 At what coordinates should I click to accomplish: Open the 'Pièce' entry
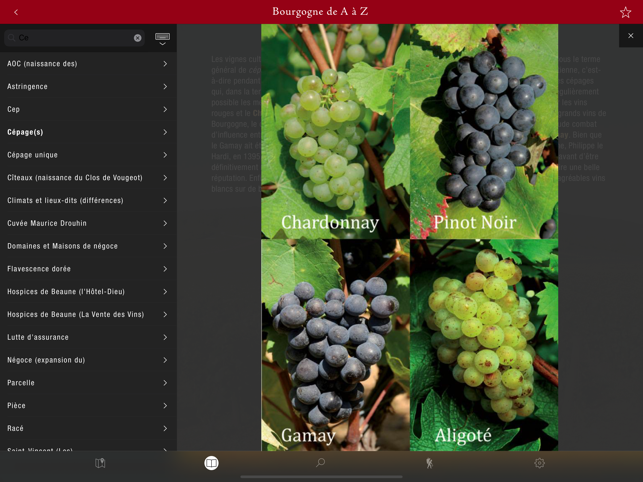pos(88,405)
